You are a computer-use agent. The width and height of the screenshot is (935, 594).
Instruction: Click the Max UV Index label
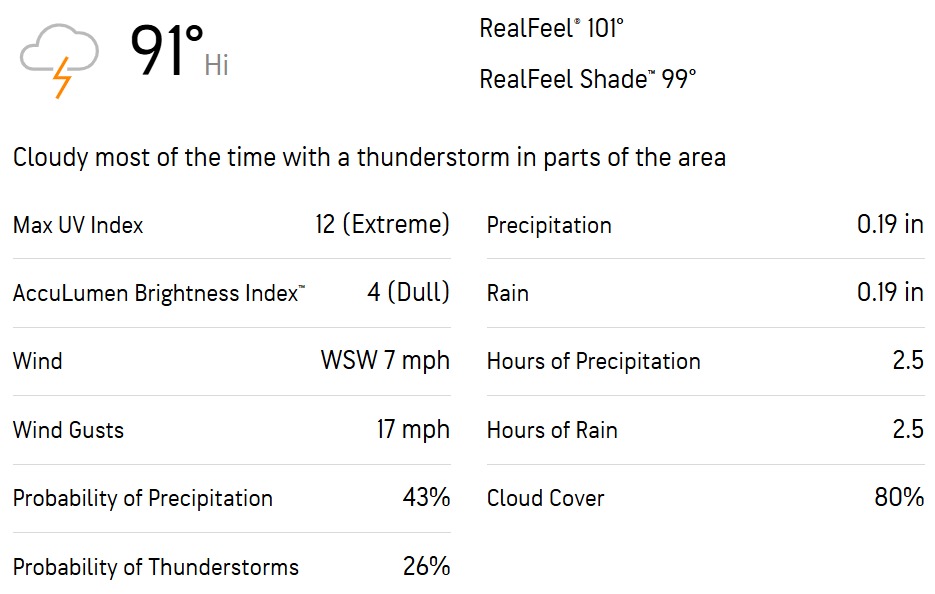[x=78, y=225]
